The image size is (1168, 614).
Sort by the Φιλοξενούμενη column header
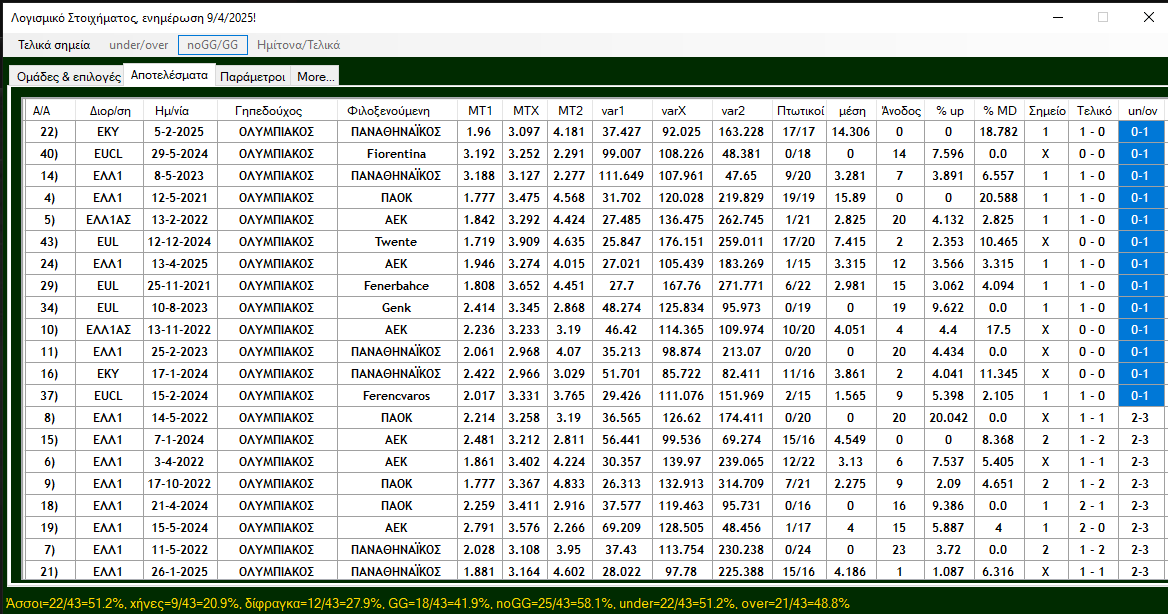tap(388, 110)
